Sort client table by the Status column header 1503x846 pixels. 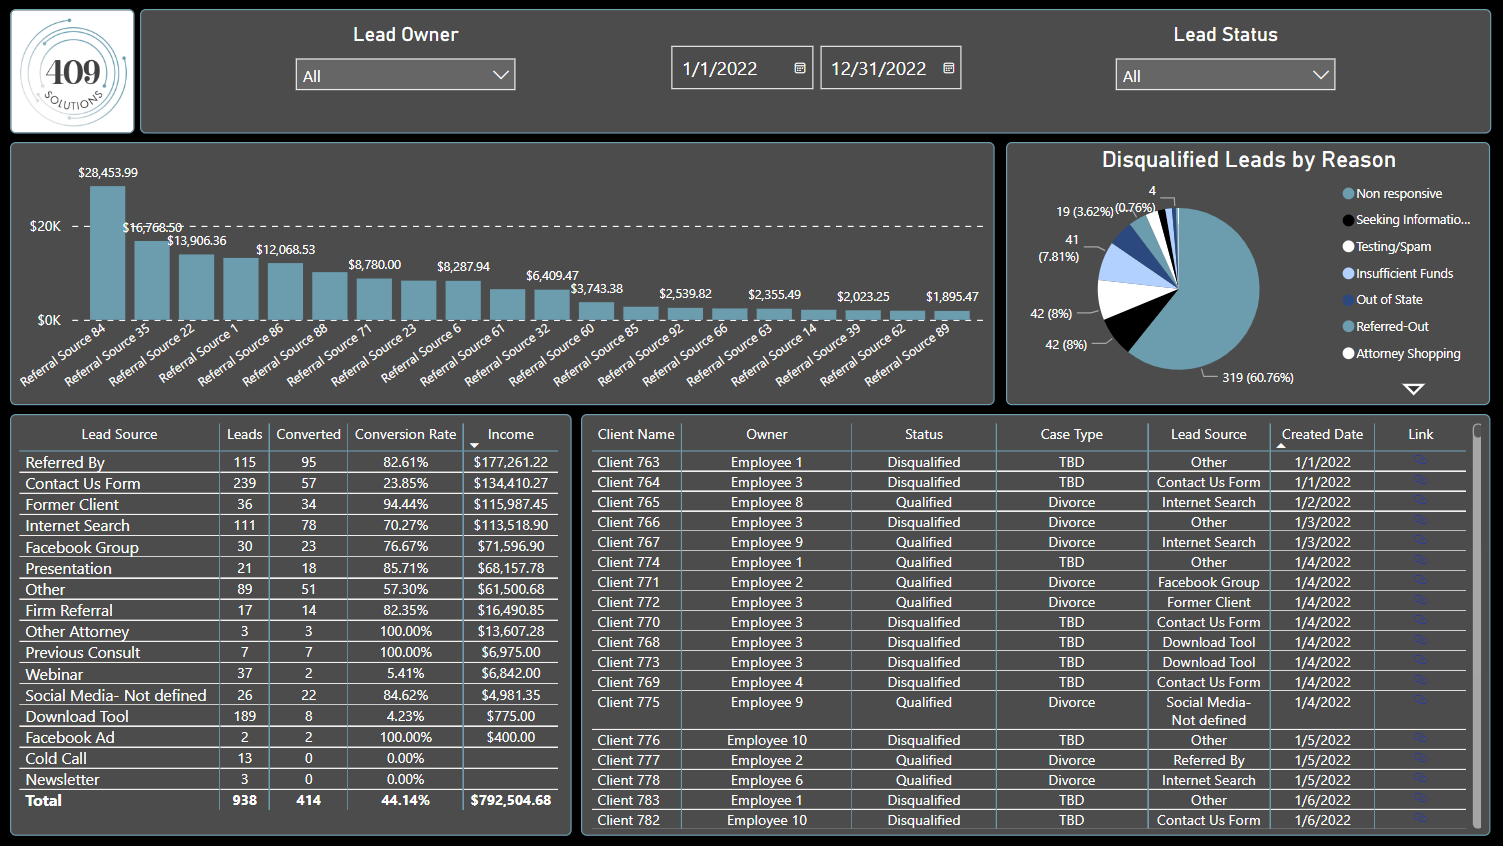tap(924, 434)
